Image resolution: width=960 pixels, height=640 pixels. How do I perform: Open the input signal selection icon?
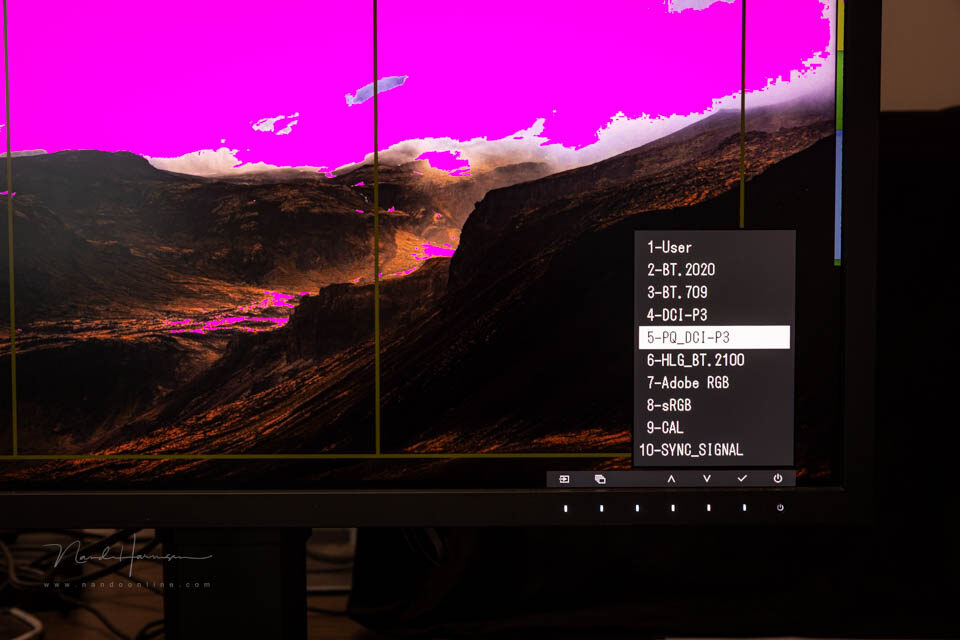point(564,479)
